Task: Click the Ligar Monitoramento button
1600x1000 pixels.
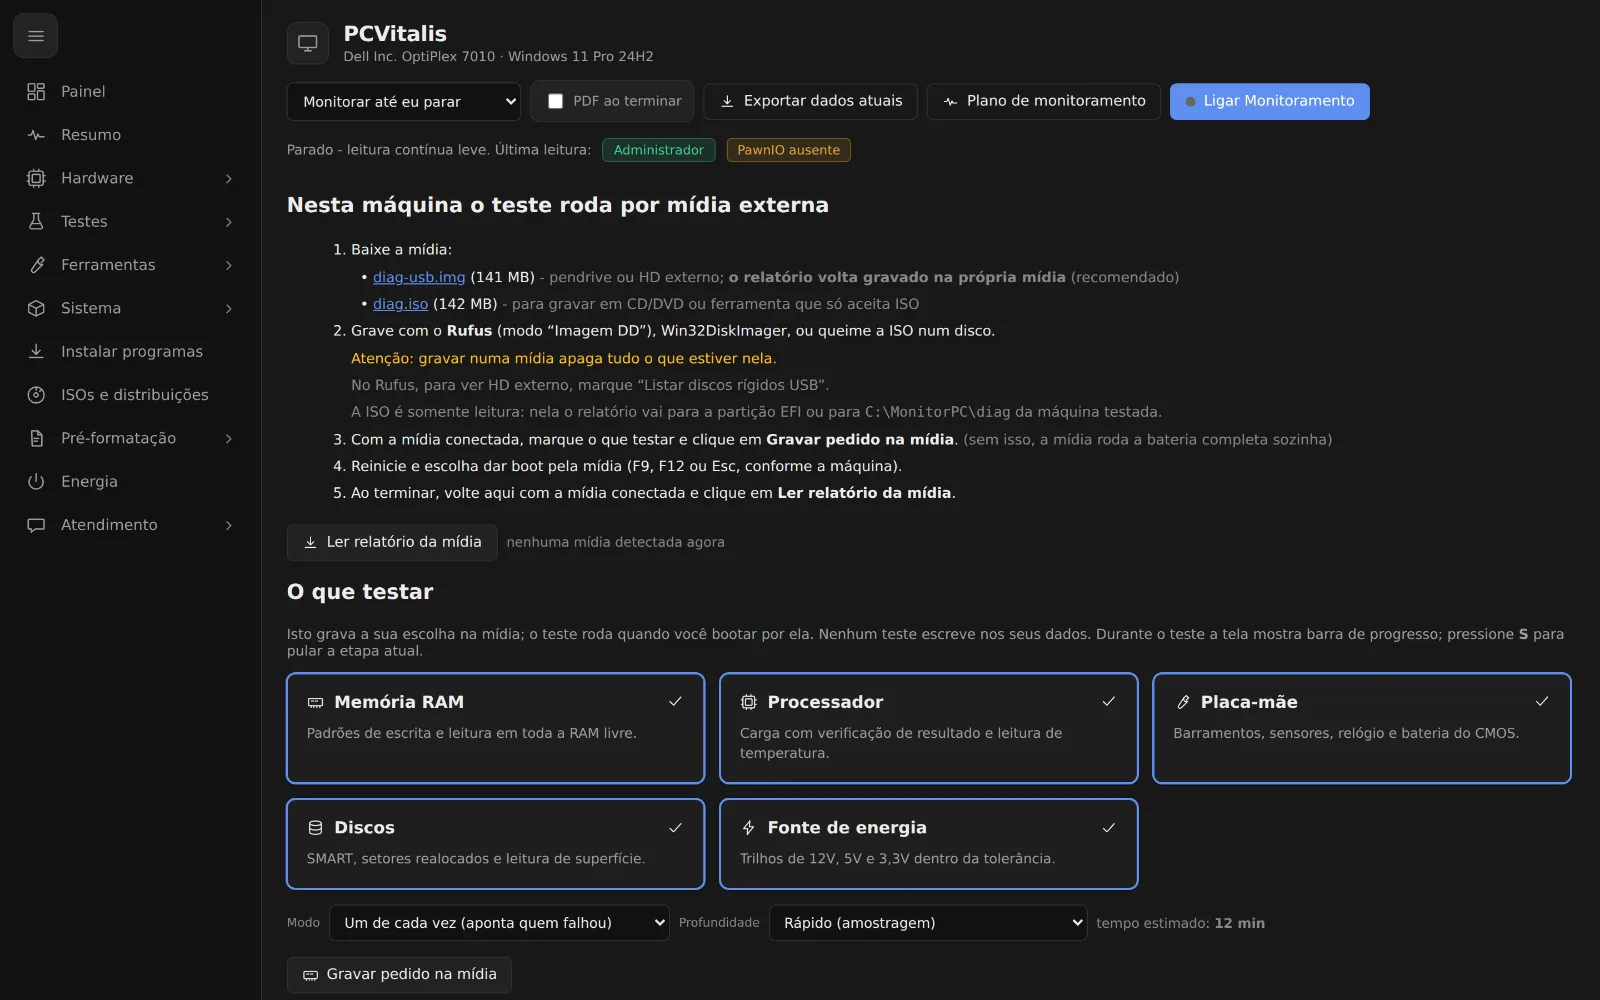Action: 1269,101
